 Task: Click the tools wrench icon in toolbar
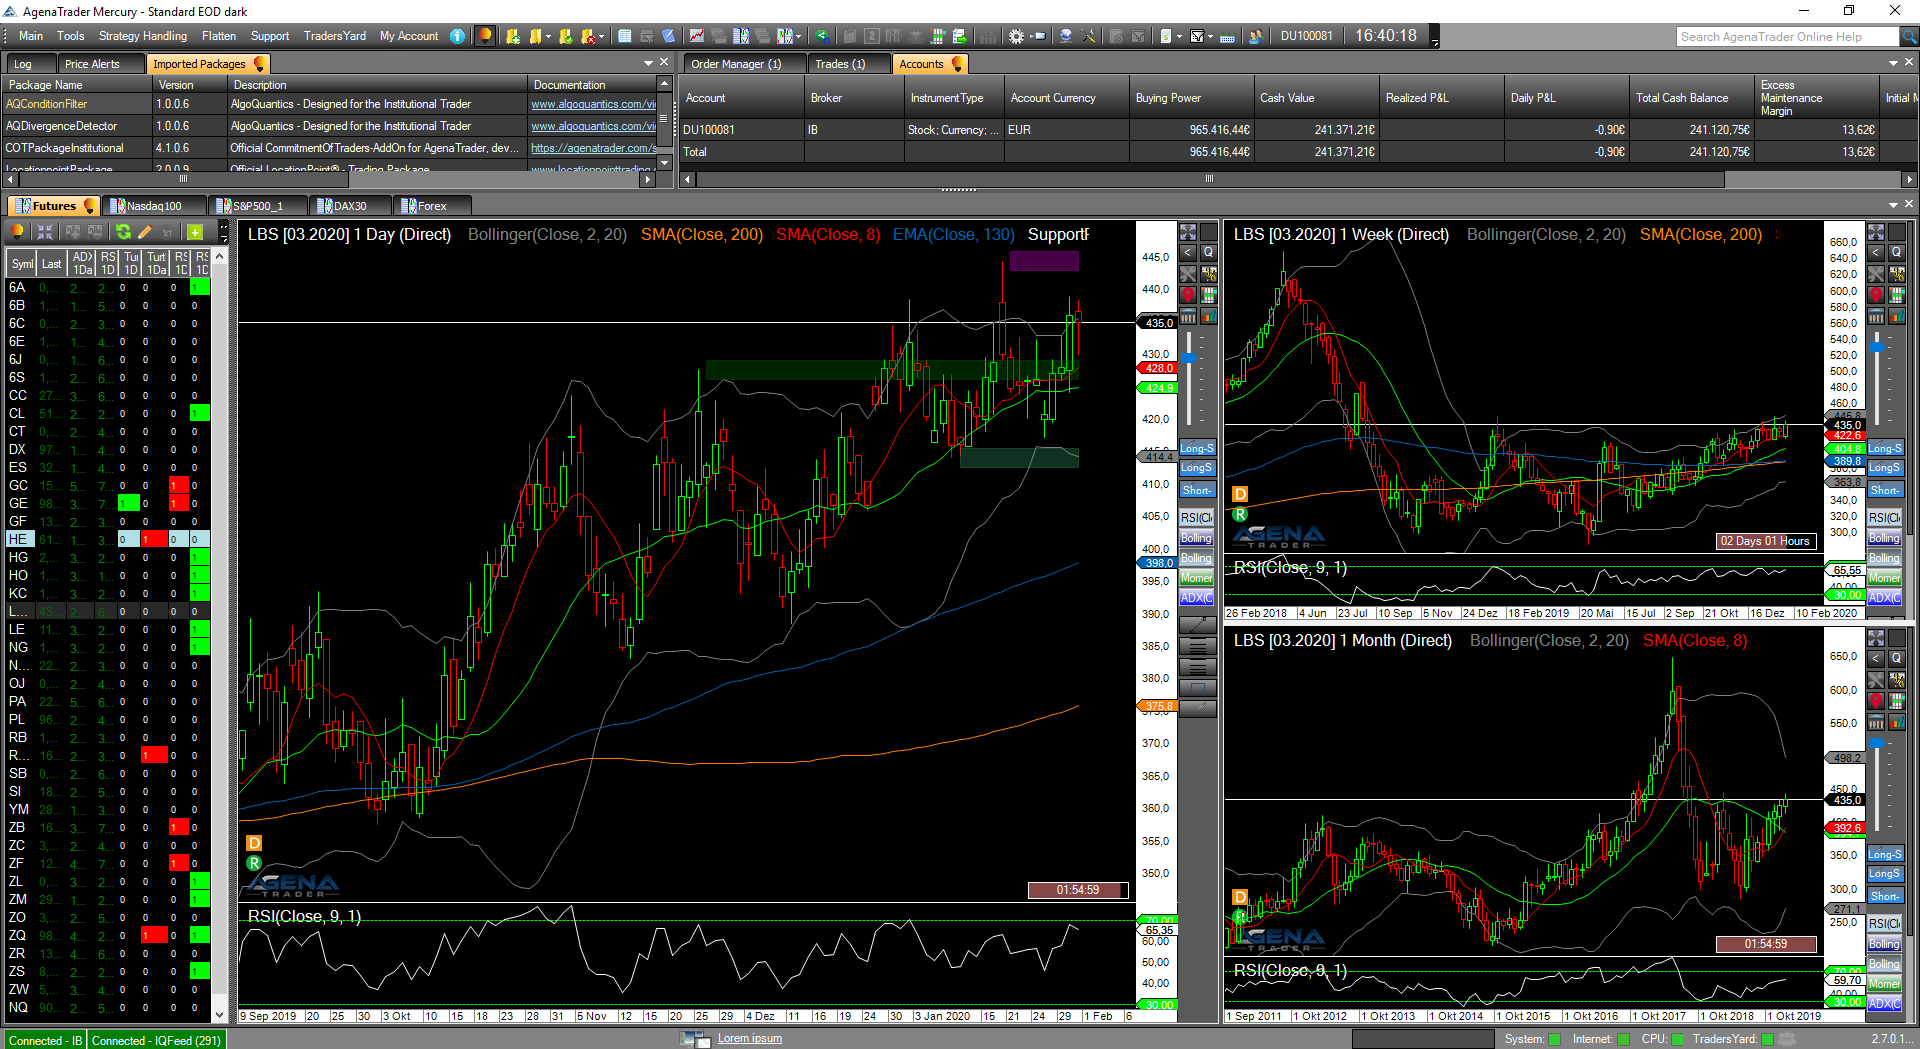click(1089, 36)
